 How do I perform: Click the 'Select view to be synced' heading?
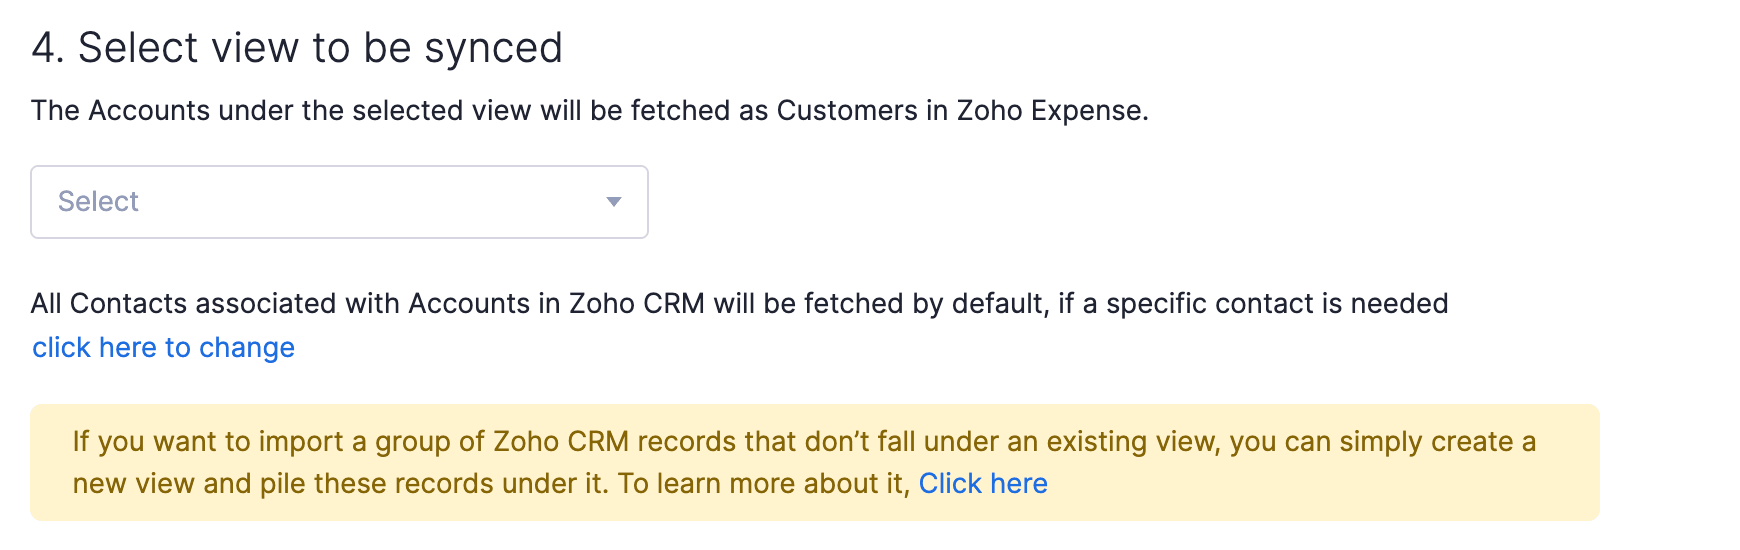320,48
